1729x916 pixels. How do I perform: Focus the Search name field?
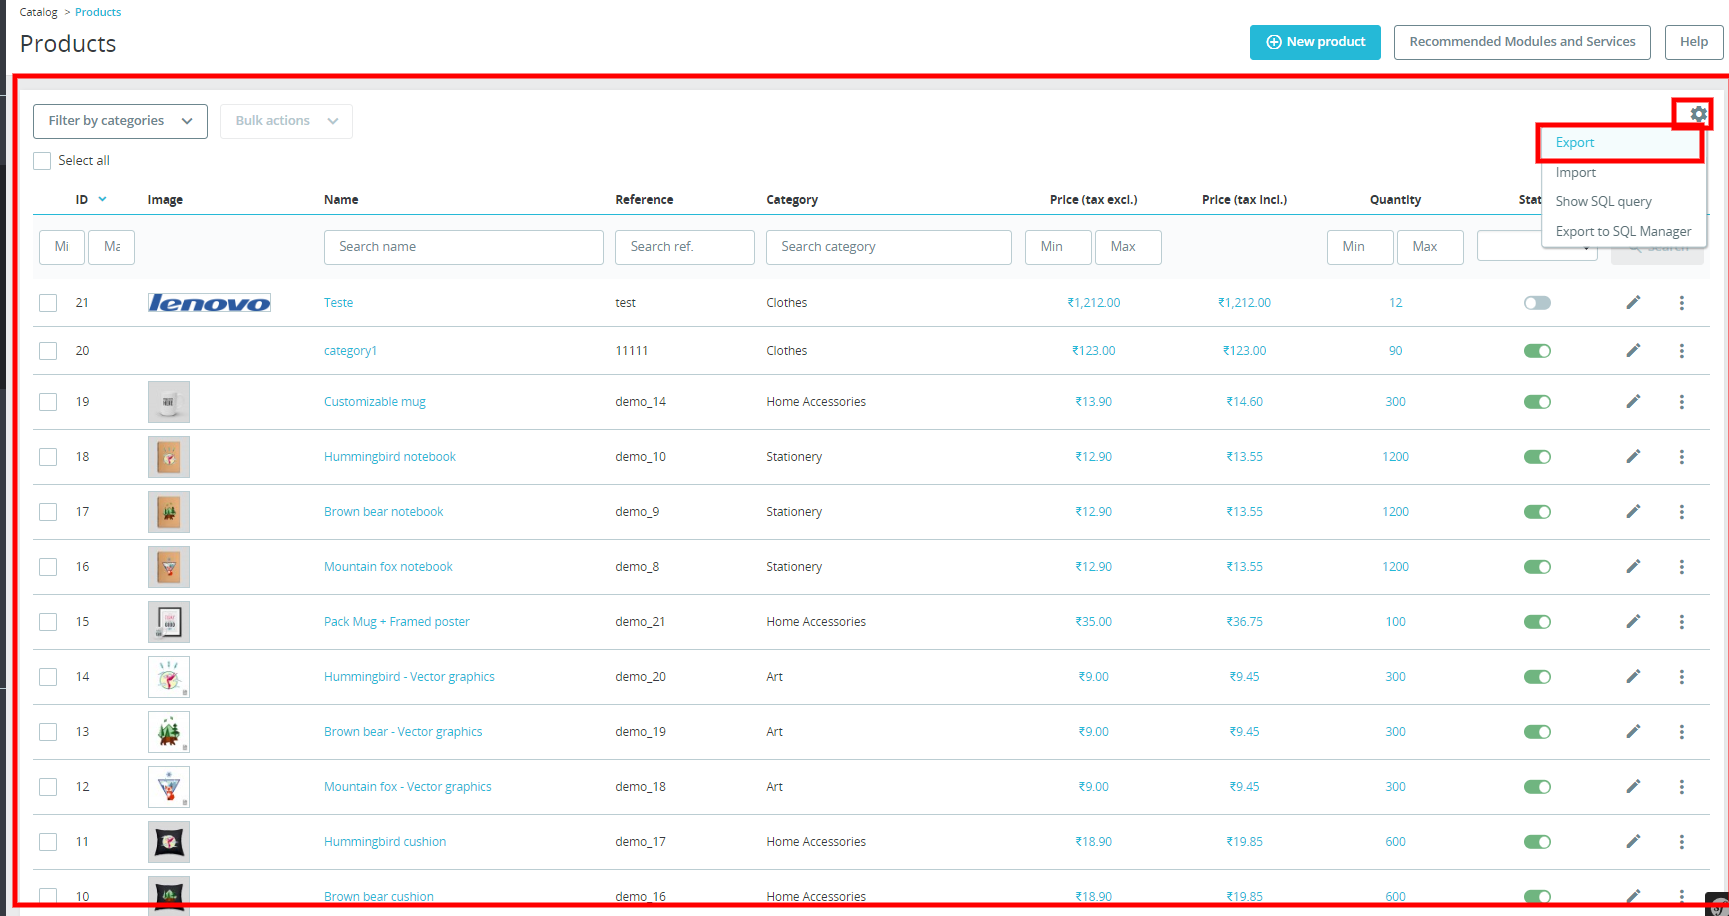click(x=464, y=247)
